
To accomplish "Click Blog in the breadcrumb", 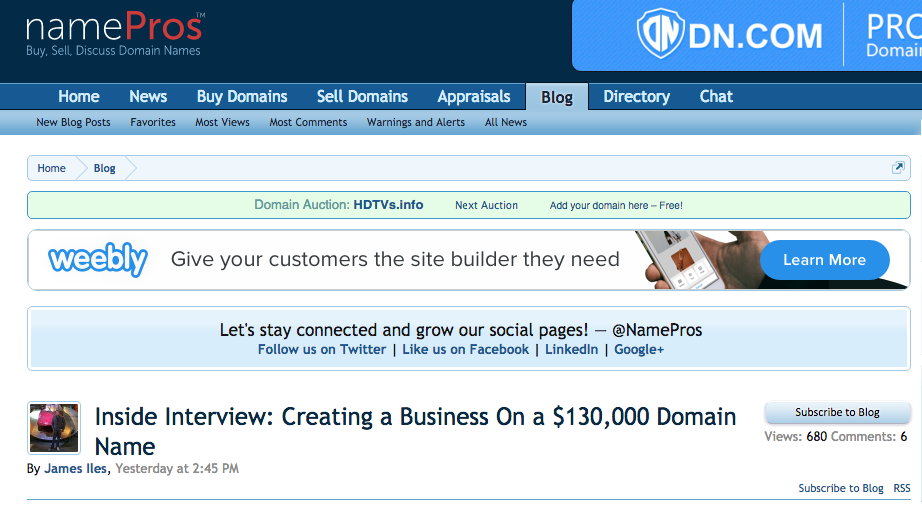I will click(x=105, y=168).
